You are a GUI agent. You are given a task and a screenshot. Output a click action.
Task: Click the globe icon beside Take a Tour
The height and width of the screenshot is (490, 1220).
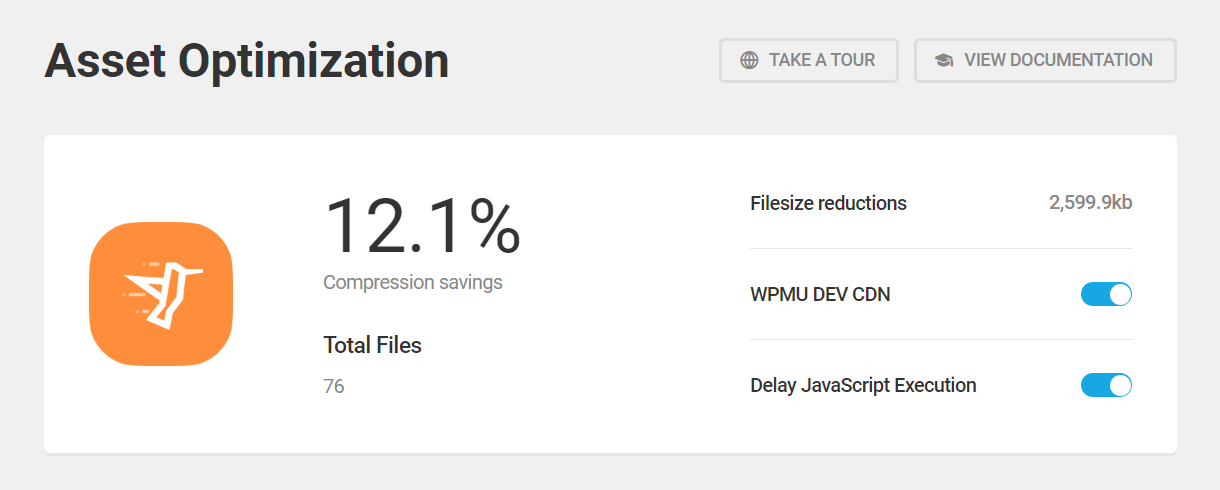[x=749, y=60]
